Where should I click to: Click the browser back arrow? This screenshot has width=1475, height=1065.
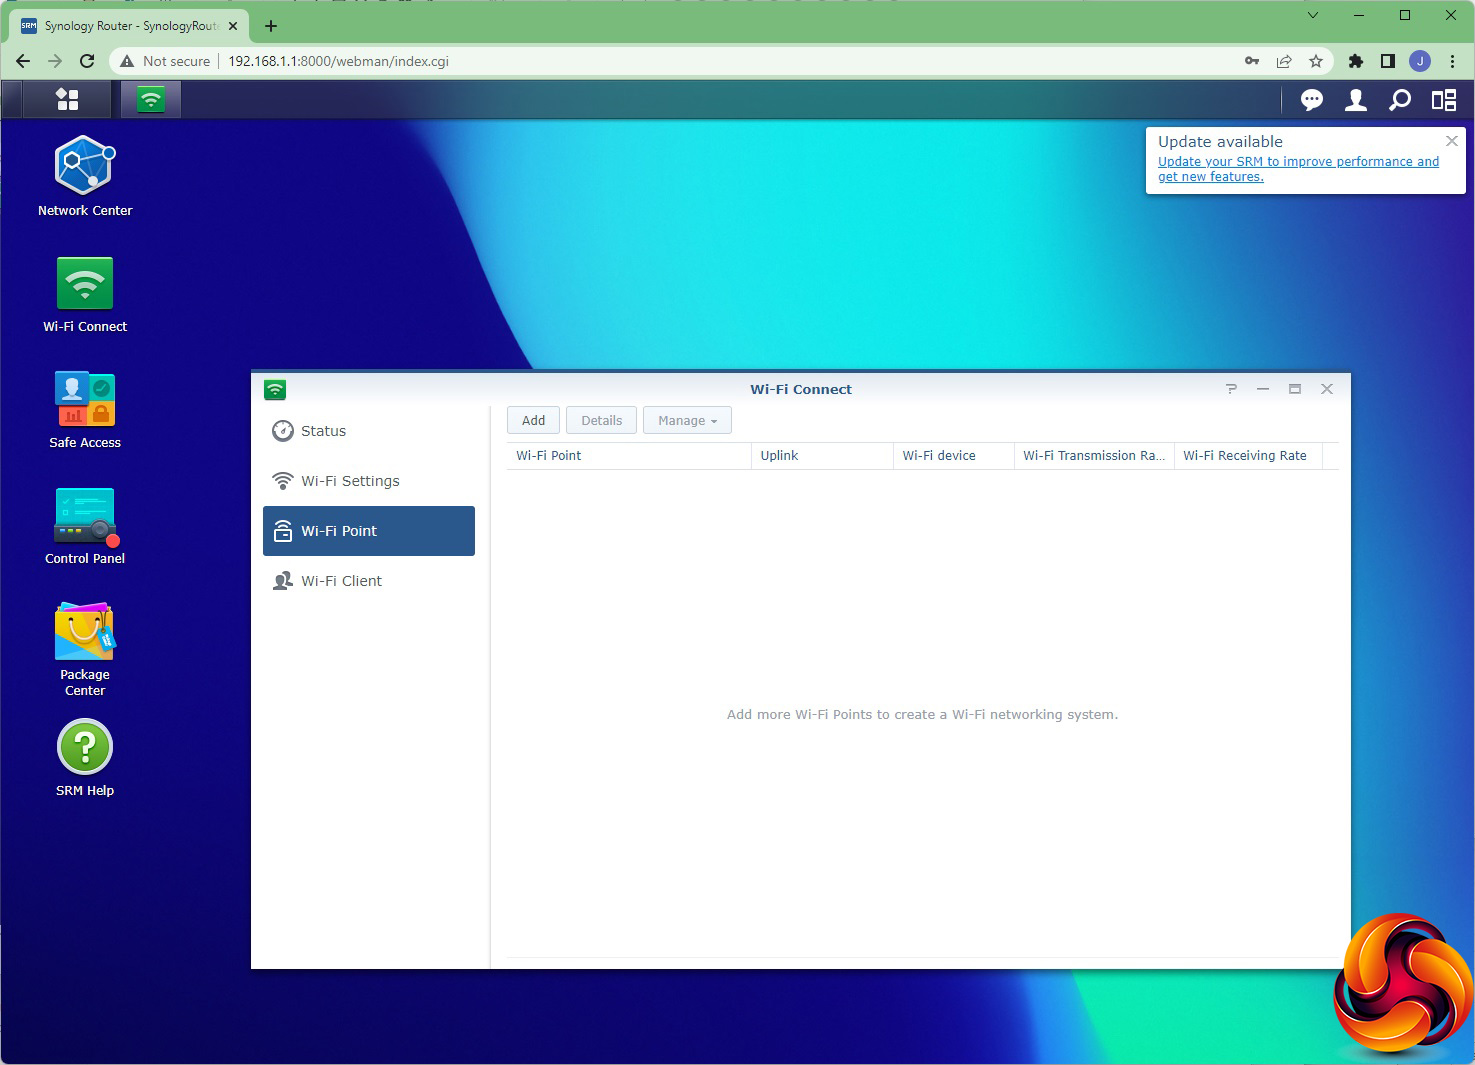[x=23, y=61]
